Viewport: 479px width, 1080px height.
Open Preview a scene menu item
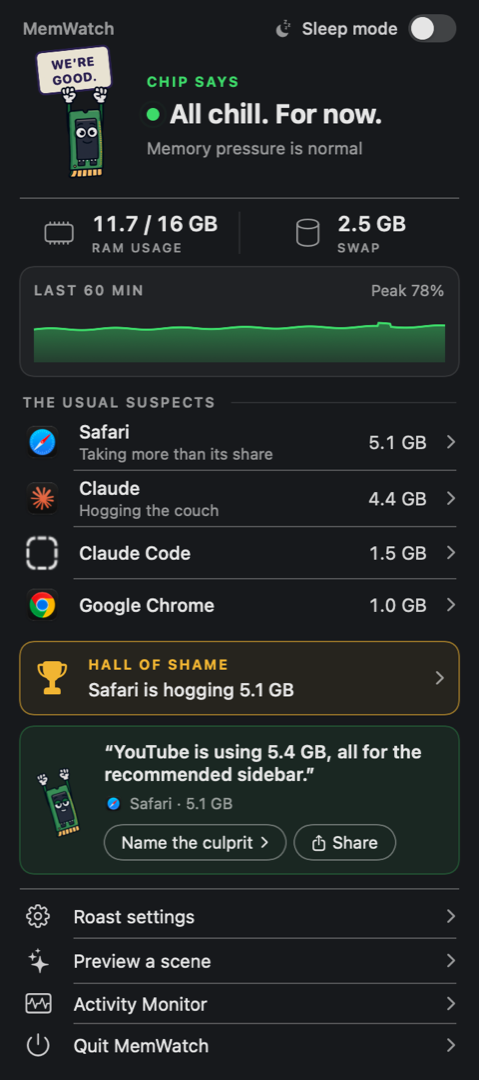coord(239,961)
